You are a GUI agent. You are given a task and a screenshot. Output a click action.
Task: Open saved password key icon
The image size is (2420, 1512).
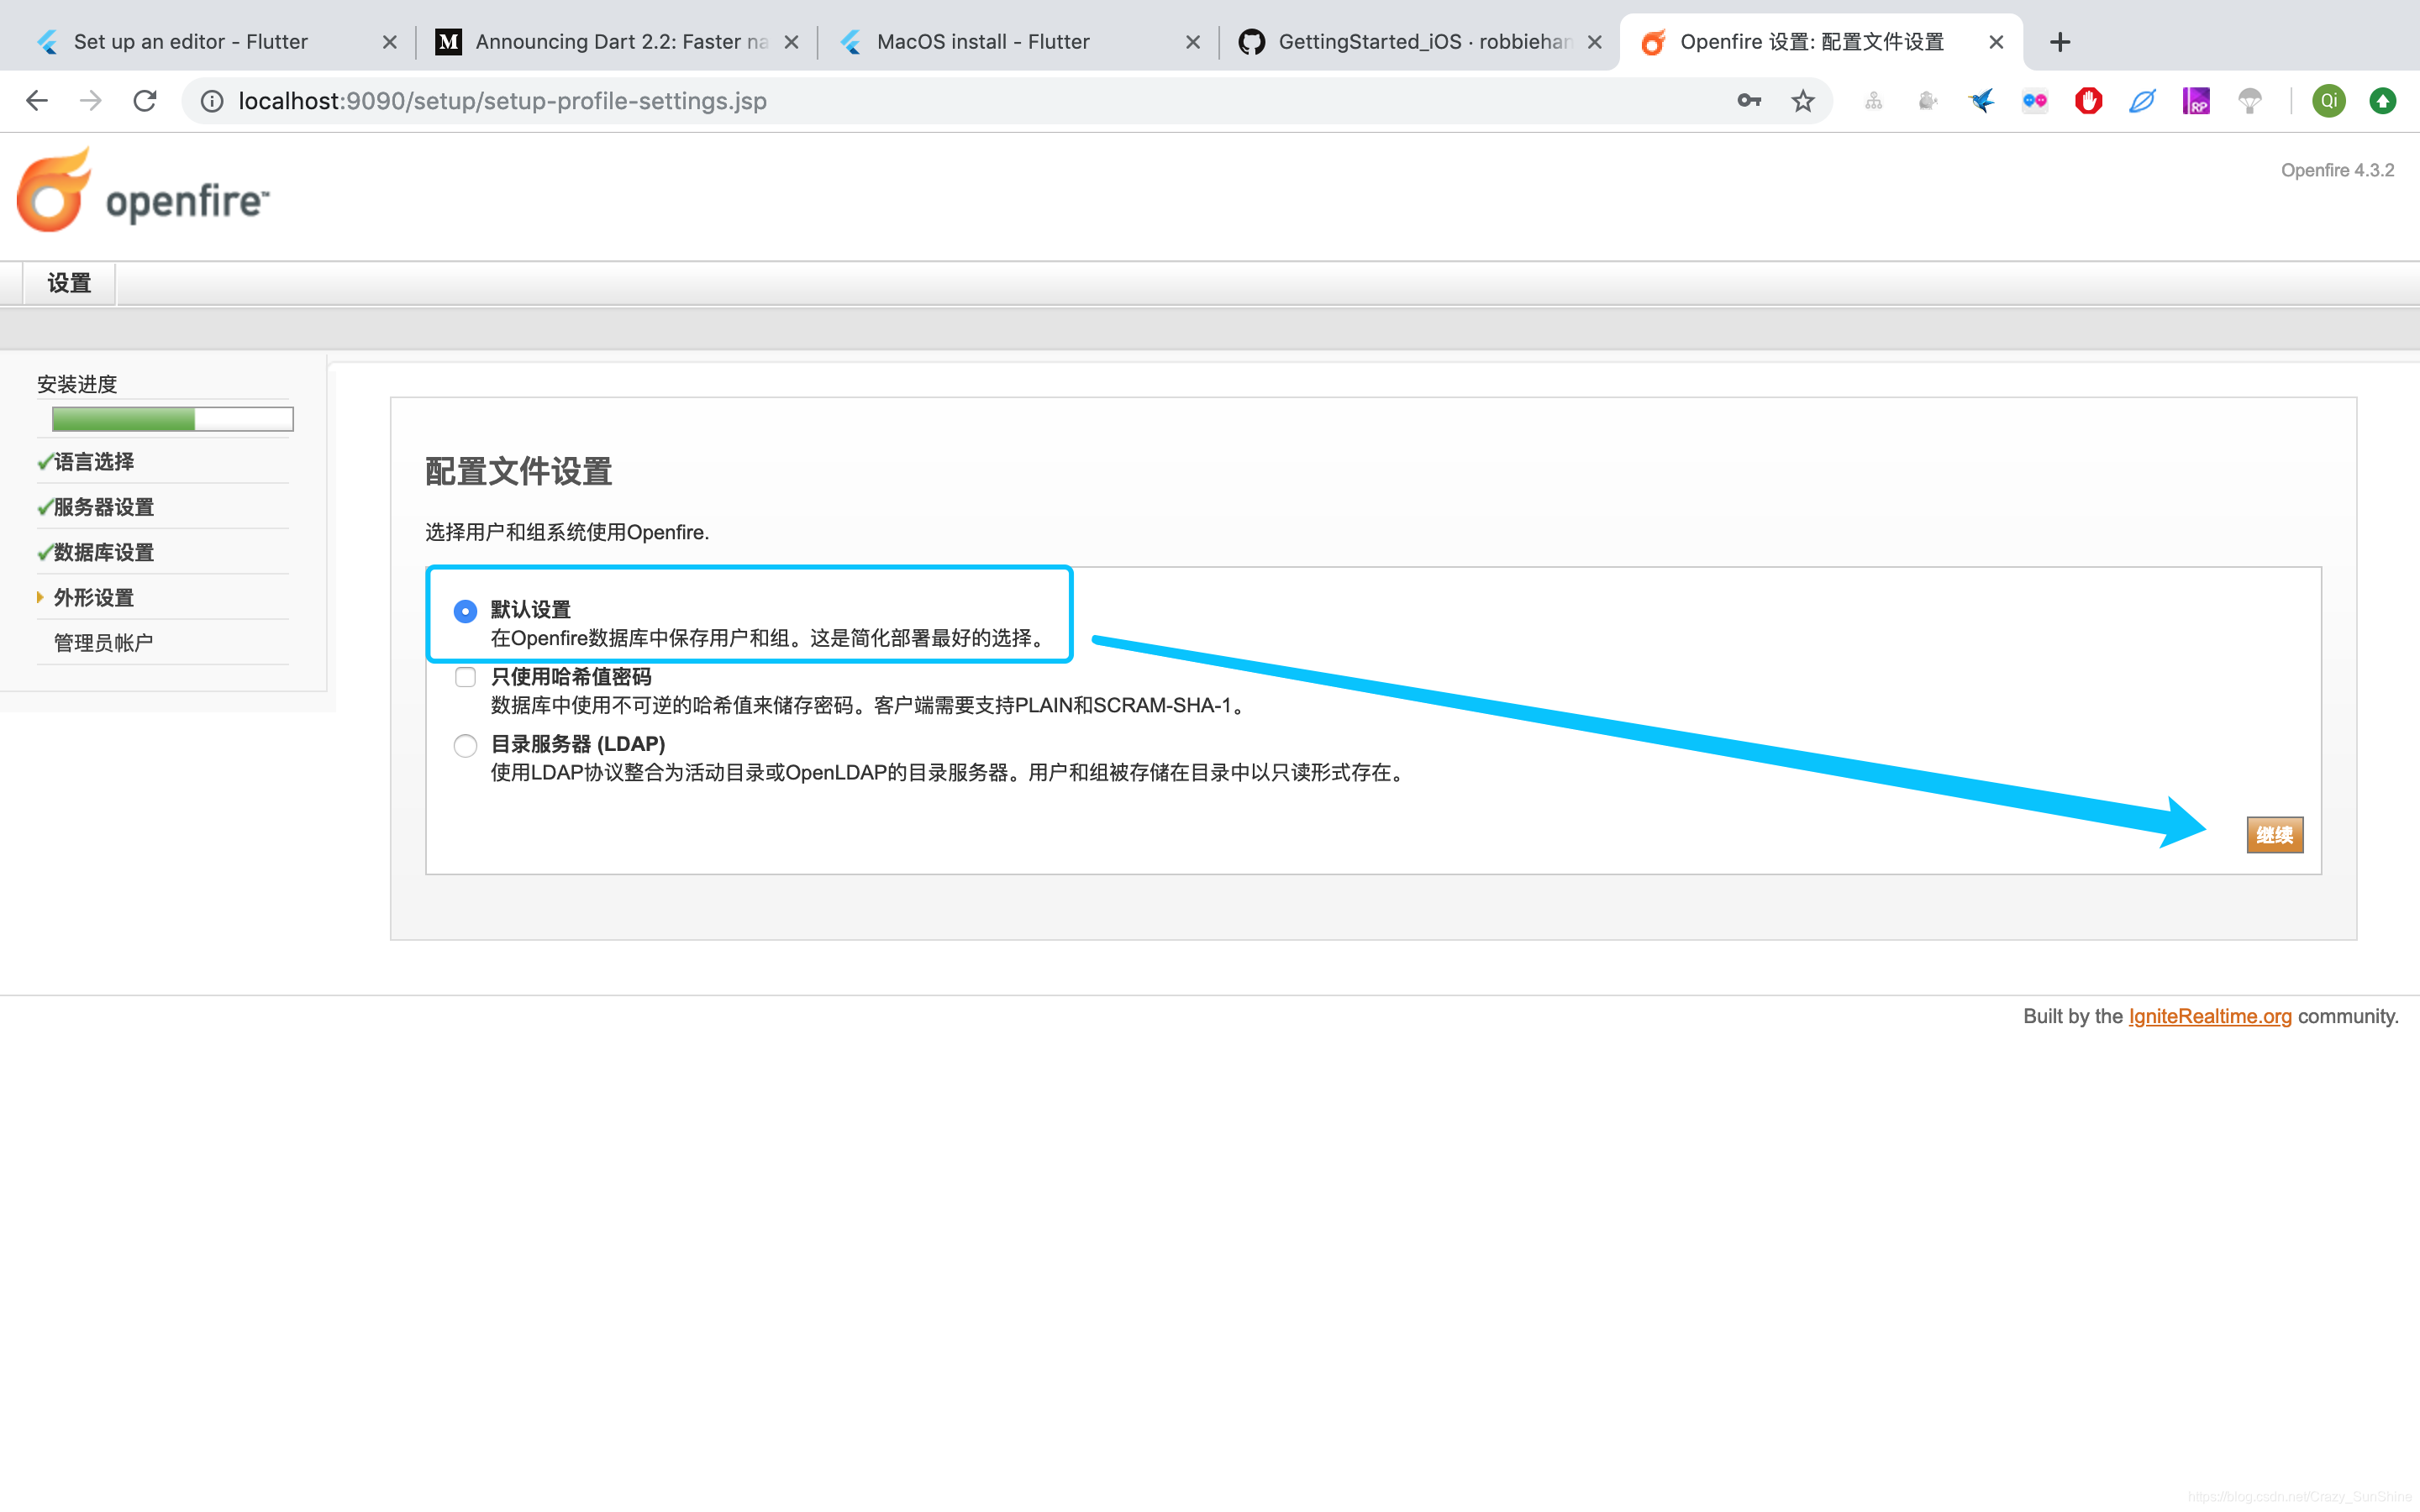pyautogui.click(x=1749, y=101)
